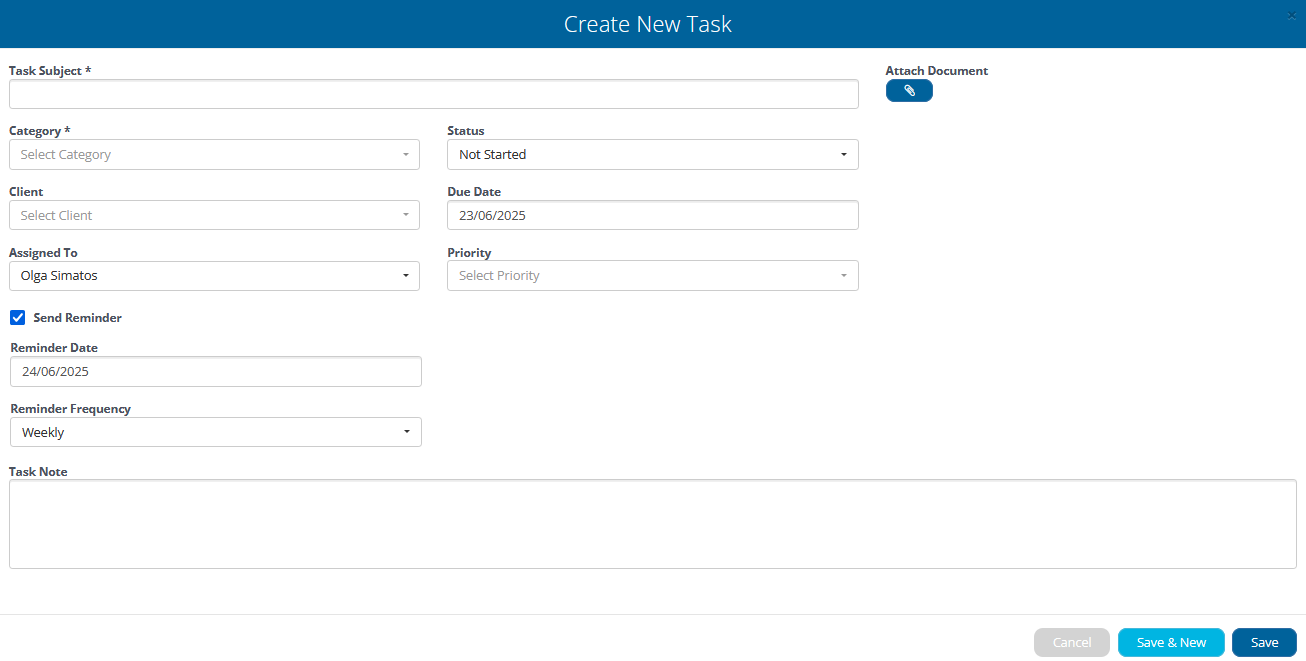
Task: Click the Cancel button
Action: pyautogui.click(x=1072, y=642)
